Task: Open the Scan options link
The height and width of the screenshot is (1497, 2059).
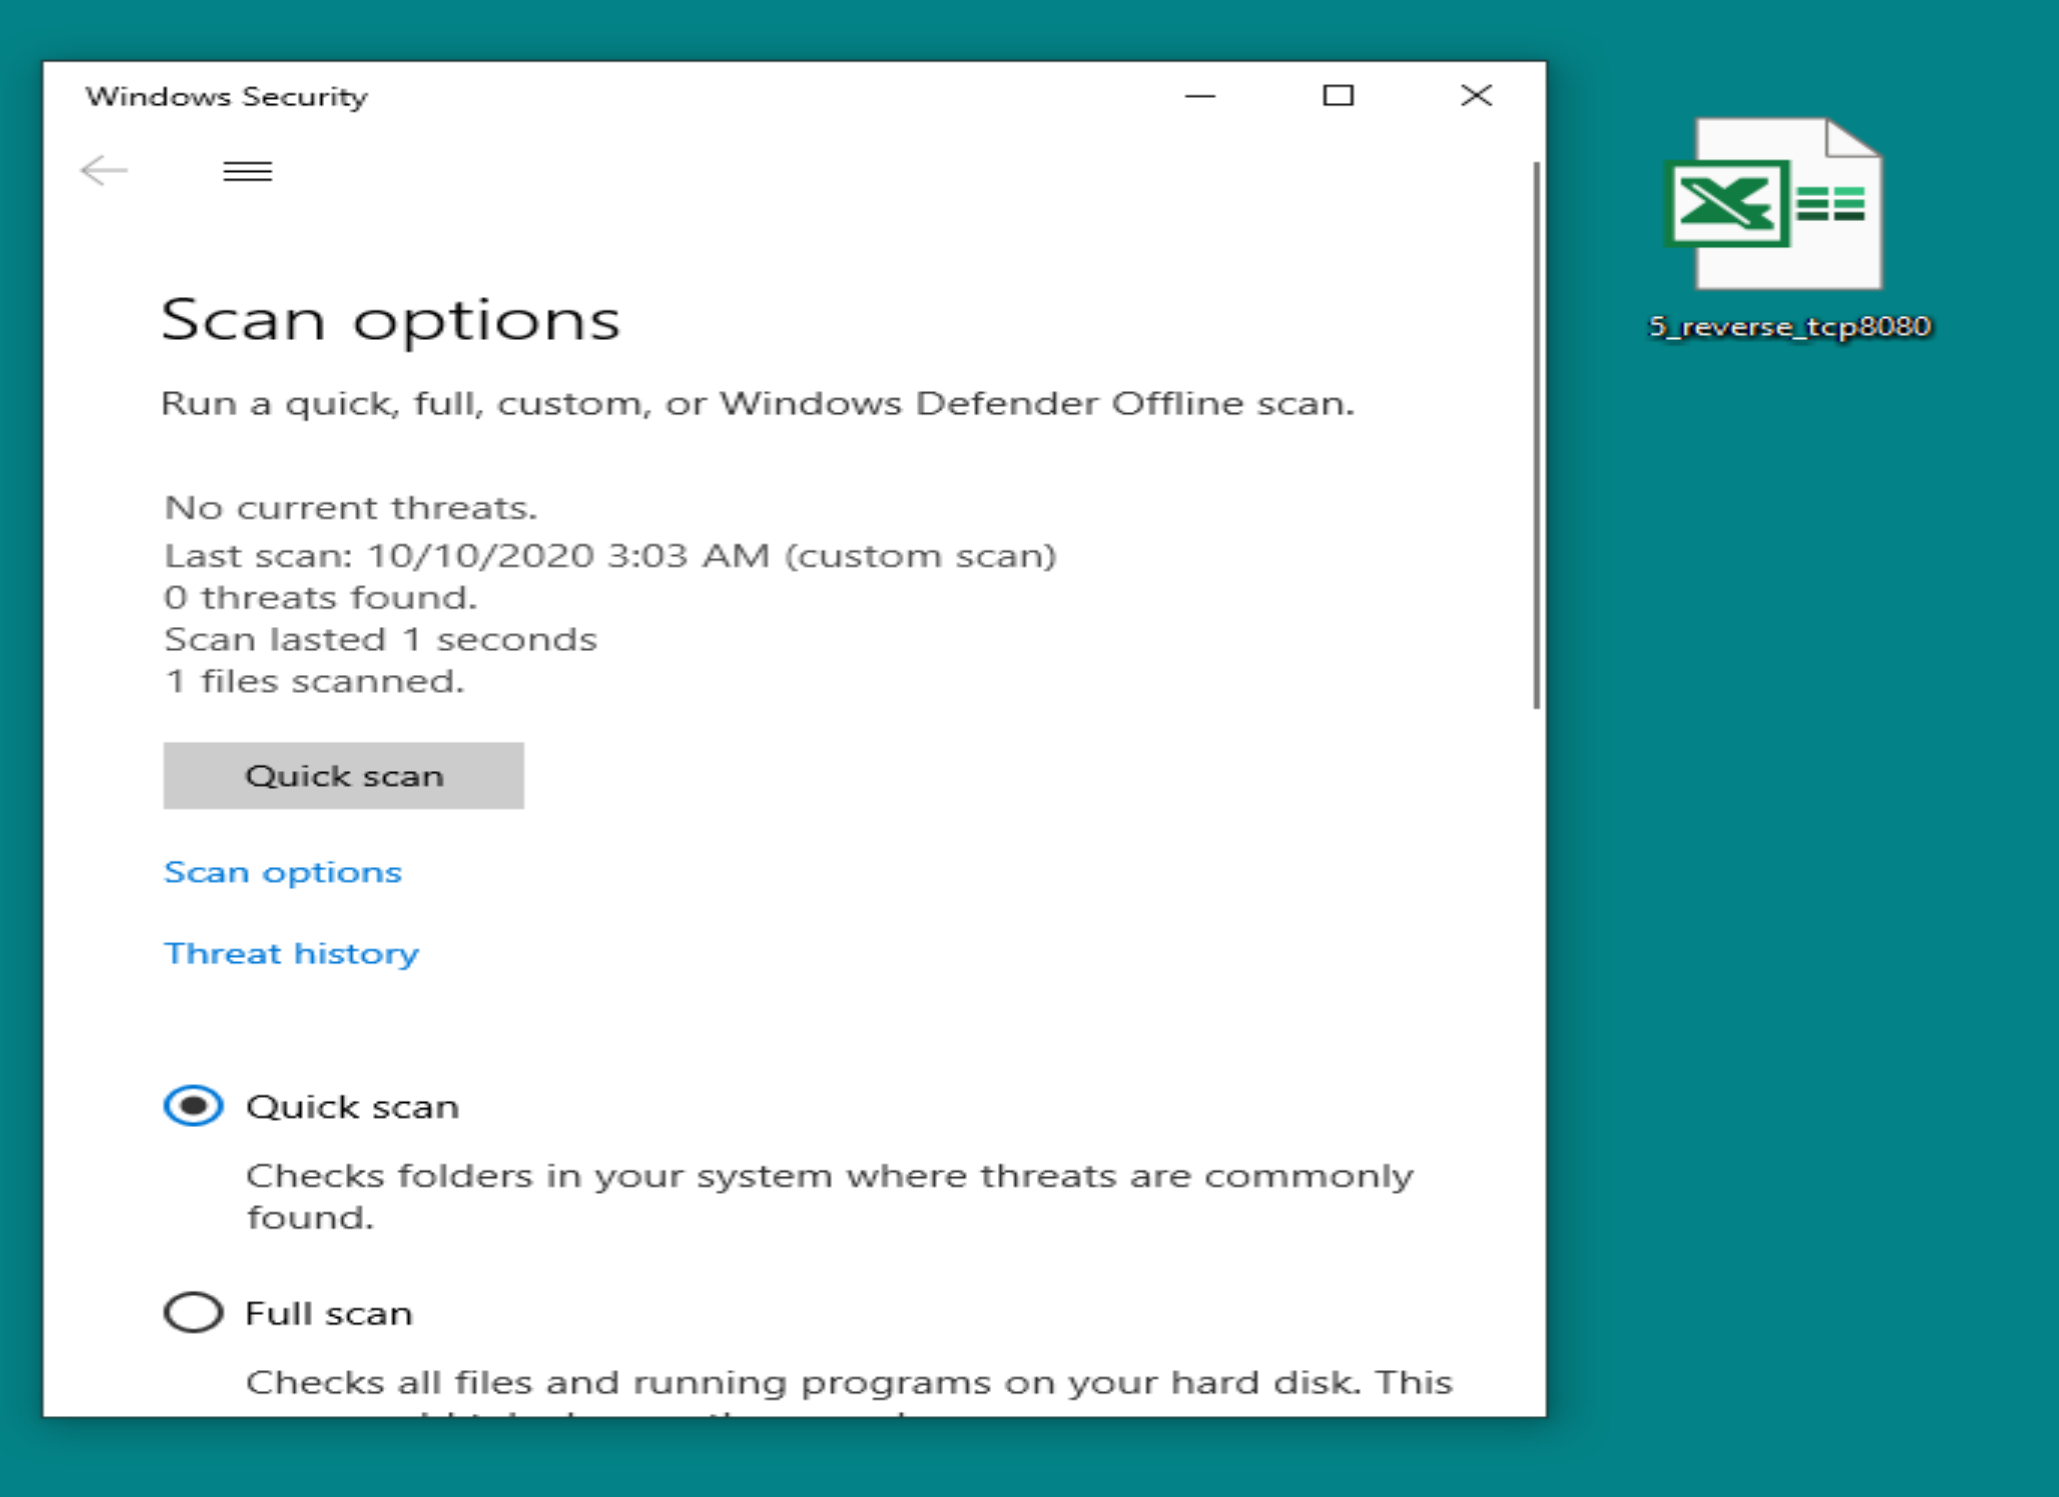Action: point(283,872)
